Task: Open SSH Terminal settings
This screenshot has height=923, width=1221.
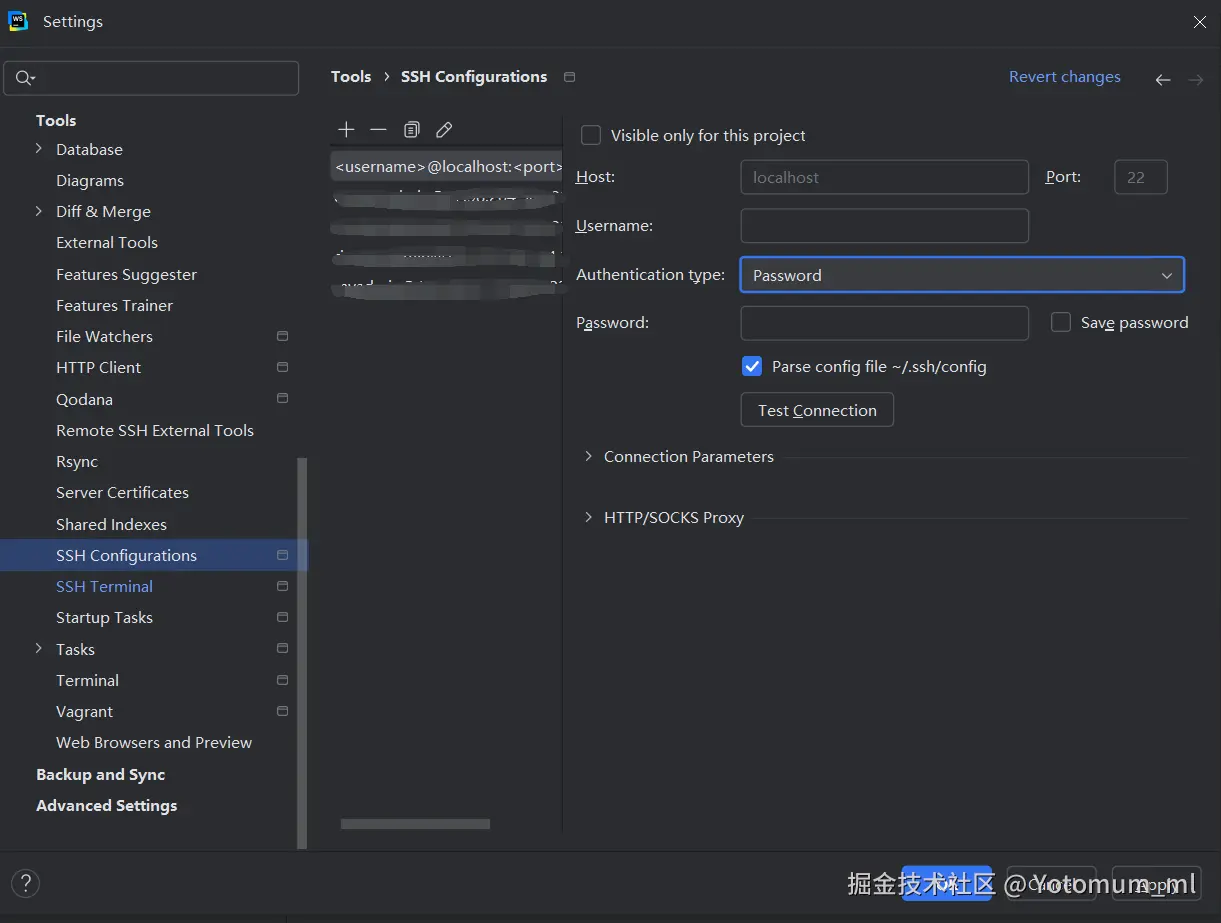Action: tap(104, 587)
